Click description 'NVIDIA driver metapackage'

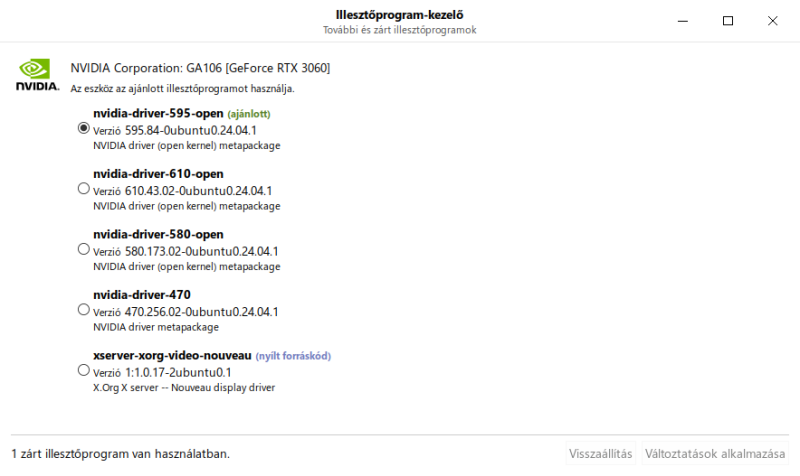[x=156, y=327]
